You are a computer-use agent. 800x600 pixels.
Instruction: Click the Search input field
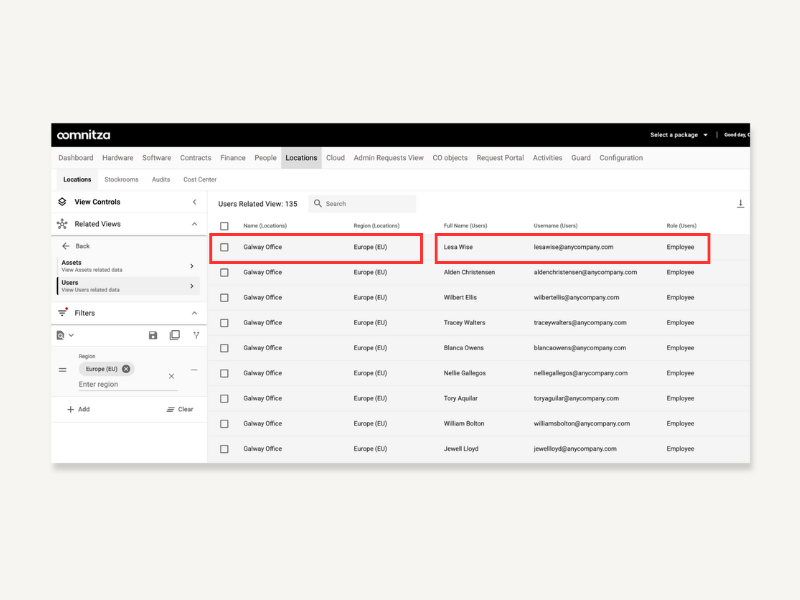tap(362, 204)
